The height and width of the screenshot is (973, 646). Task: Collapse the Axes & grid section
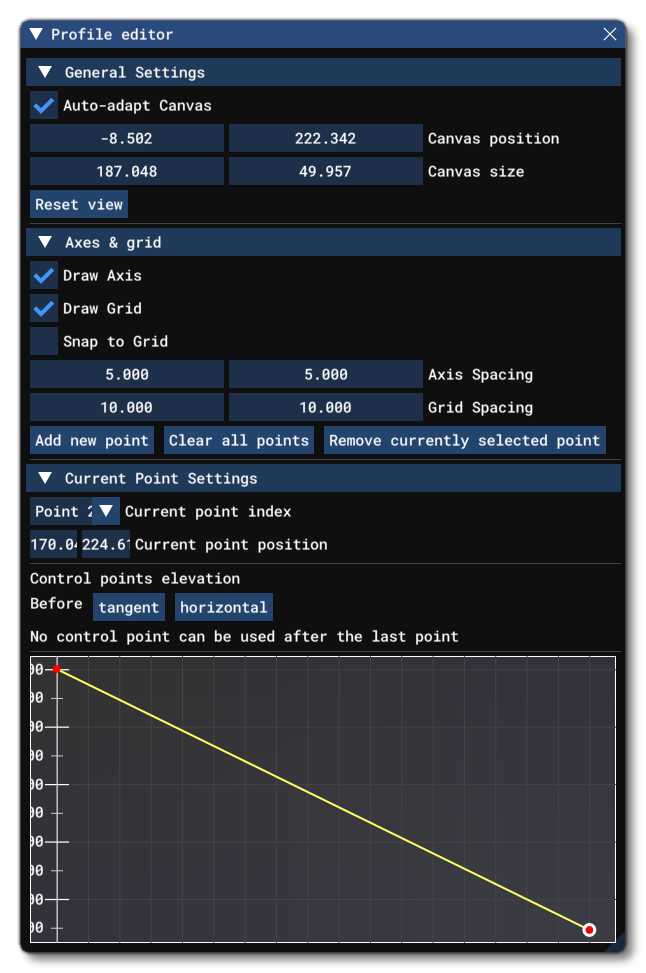[x=44, y=241]
